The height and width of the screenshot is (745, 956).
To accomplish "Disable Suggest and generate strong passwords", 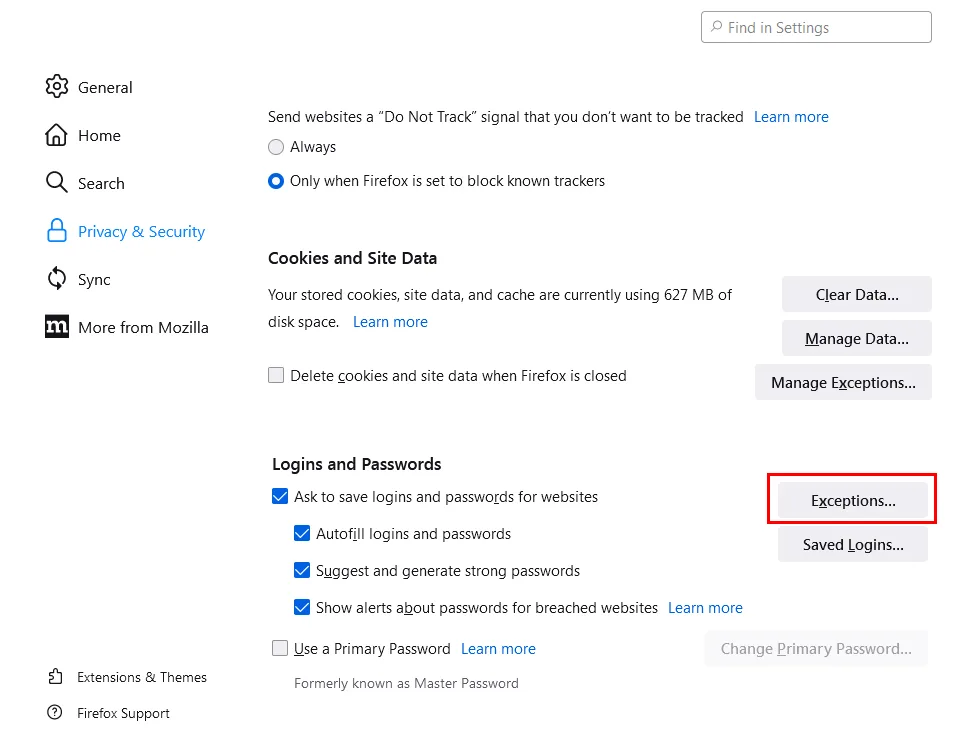I will point(302,571).
